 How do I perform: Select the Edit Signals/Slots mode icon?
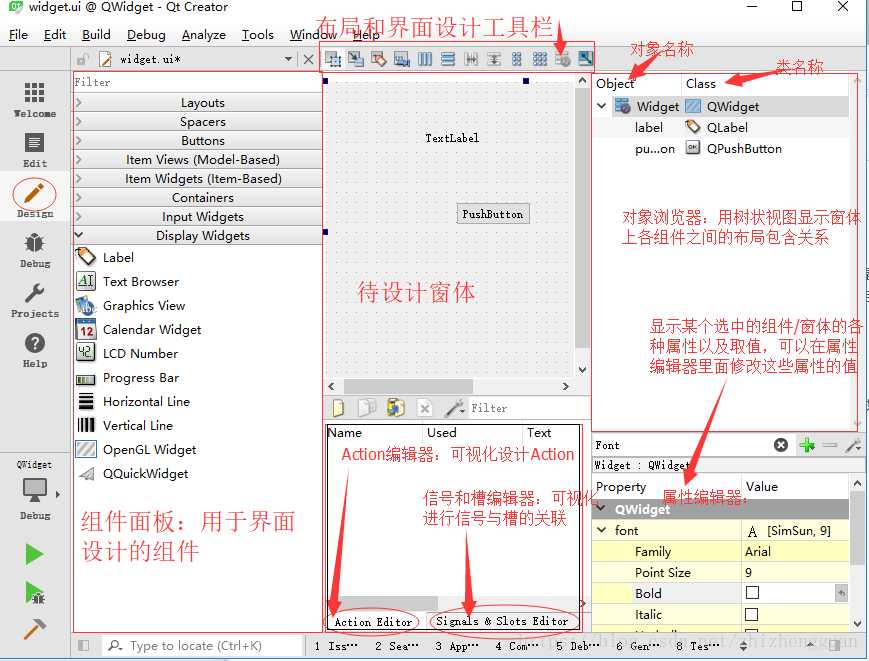(x=356, y=59)
